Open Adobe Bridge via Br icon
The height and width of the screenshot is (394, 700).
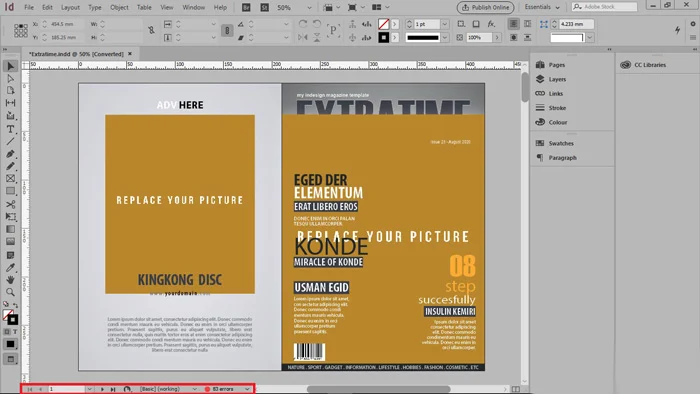[246, 7]
